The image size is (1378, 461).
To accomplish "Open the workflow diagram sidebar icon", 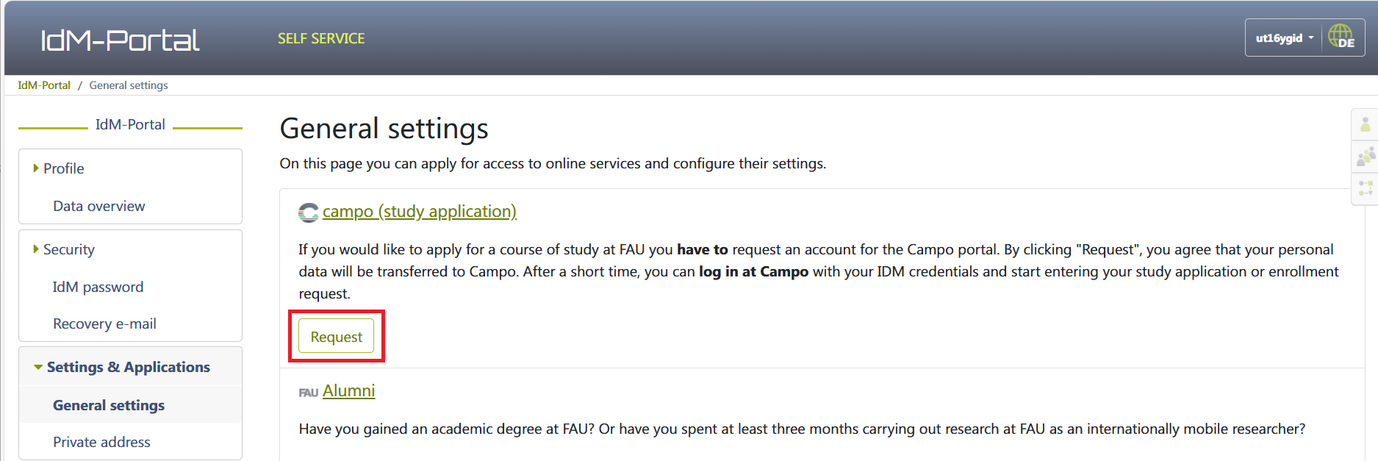I will [1365, 188].
